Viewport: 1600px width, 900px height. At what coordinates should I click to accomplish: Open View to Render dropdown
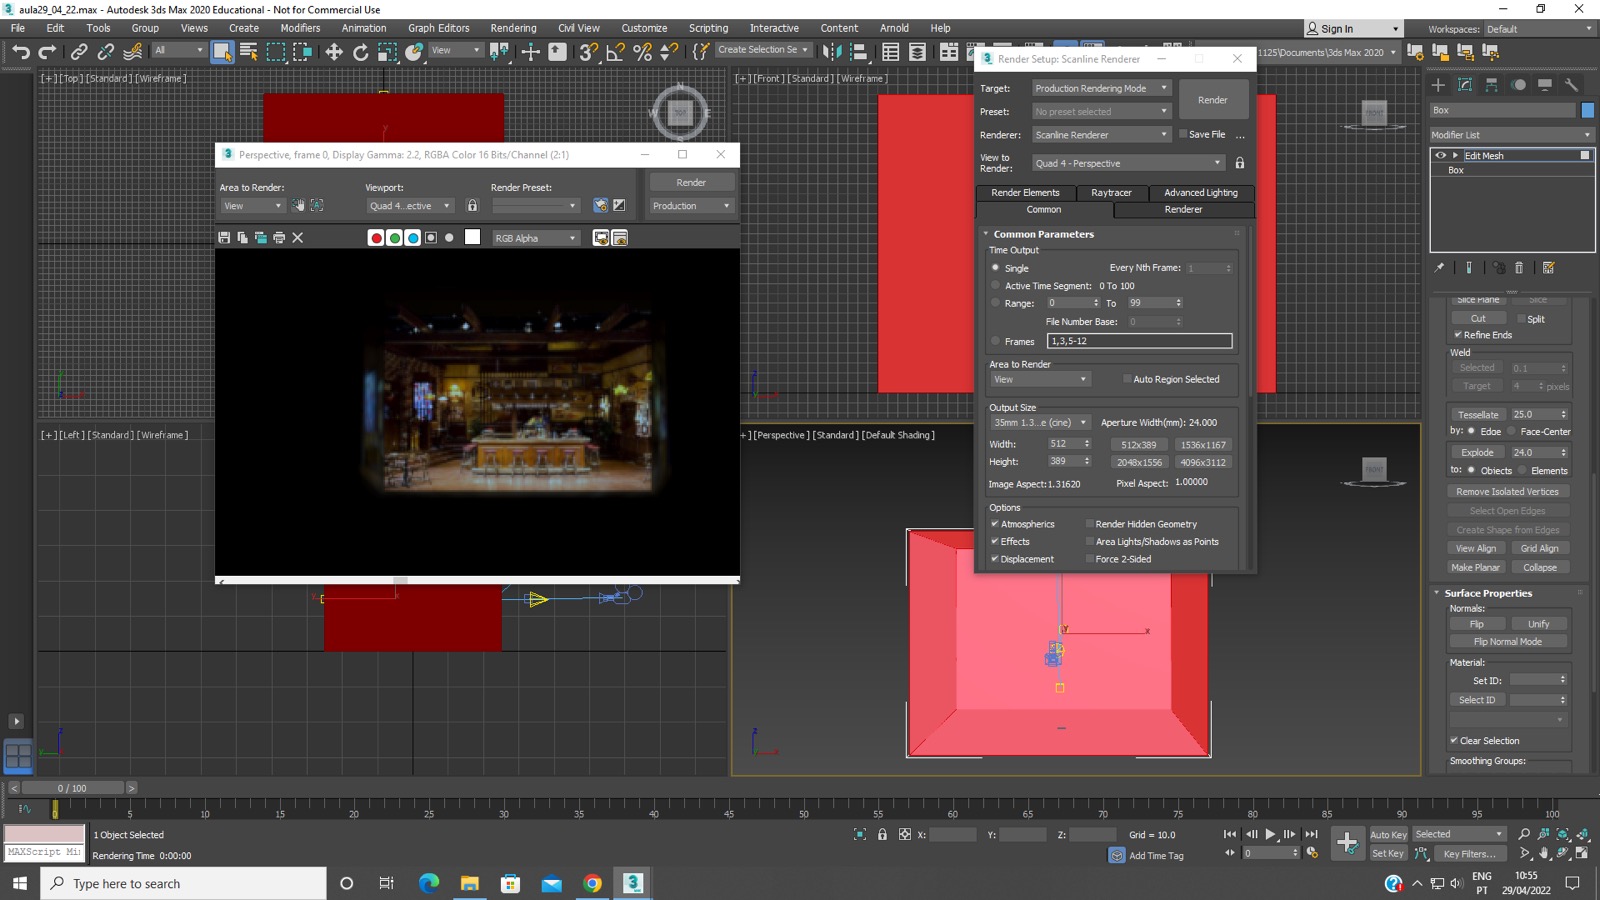1128,163
